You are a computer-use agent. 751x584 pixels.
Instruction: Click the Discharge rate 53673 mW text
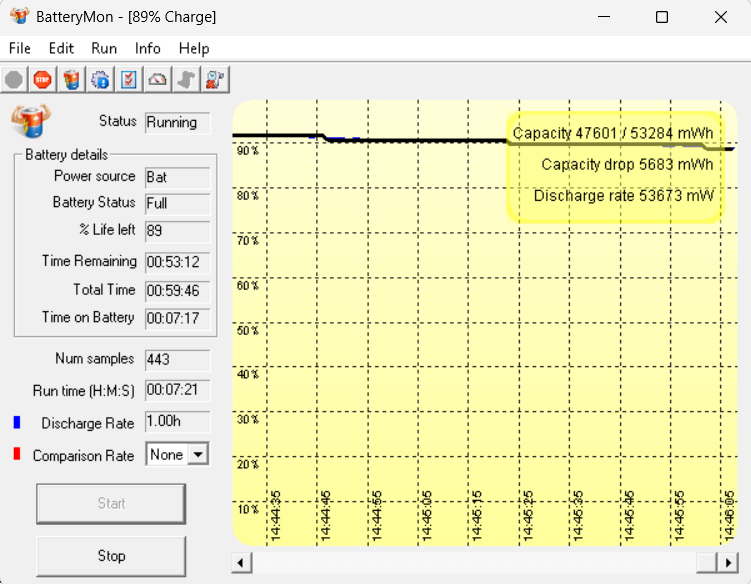coord(624,196)
